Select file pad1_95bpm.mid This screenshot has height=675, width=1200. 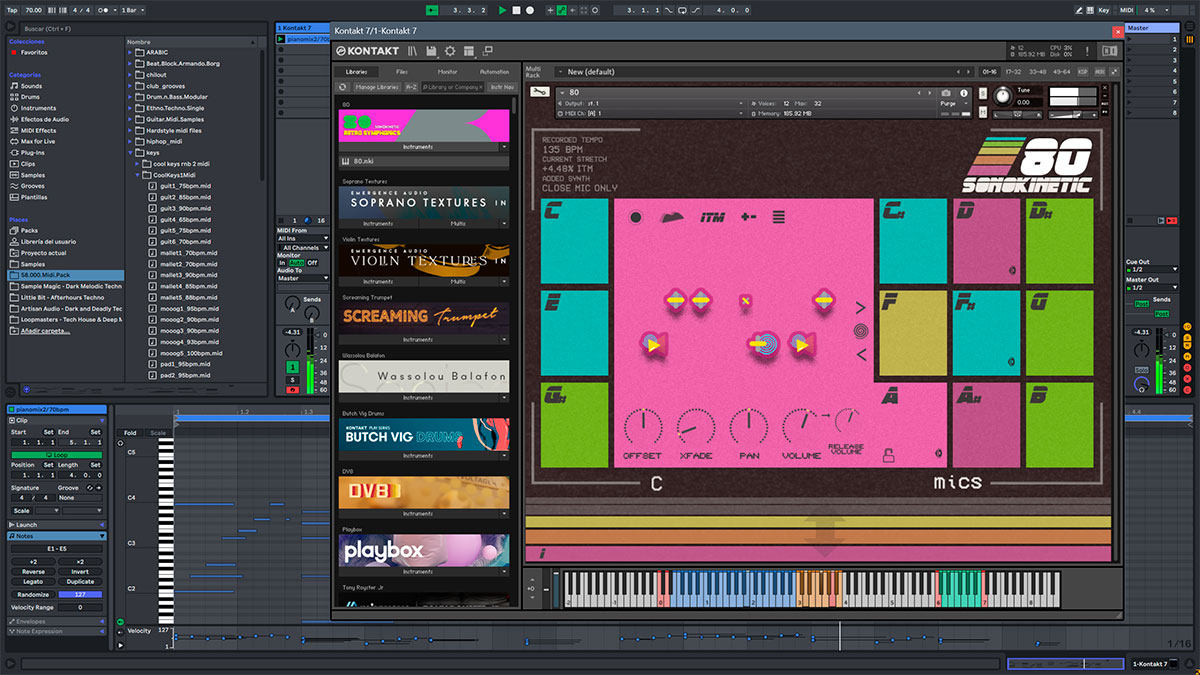[x=180, y=364]
